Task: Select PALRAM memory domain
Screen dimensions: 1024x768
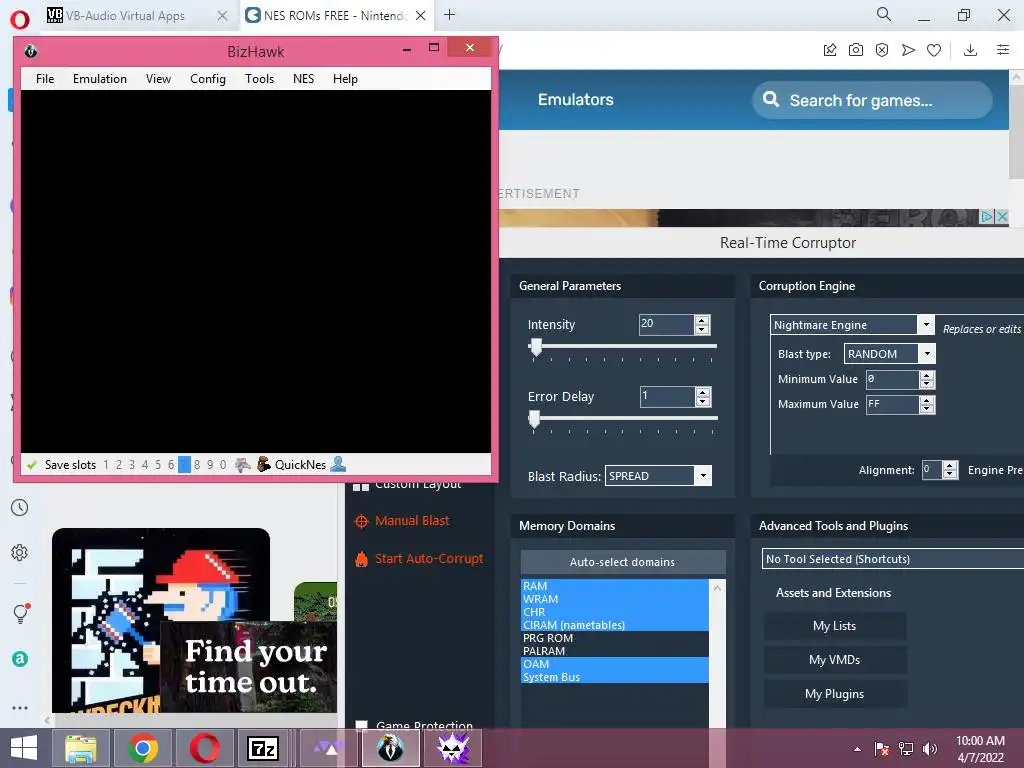Action: [615, 651]
